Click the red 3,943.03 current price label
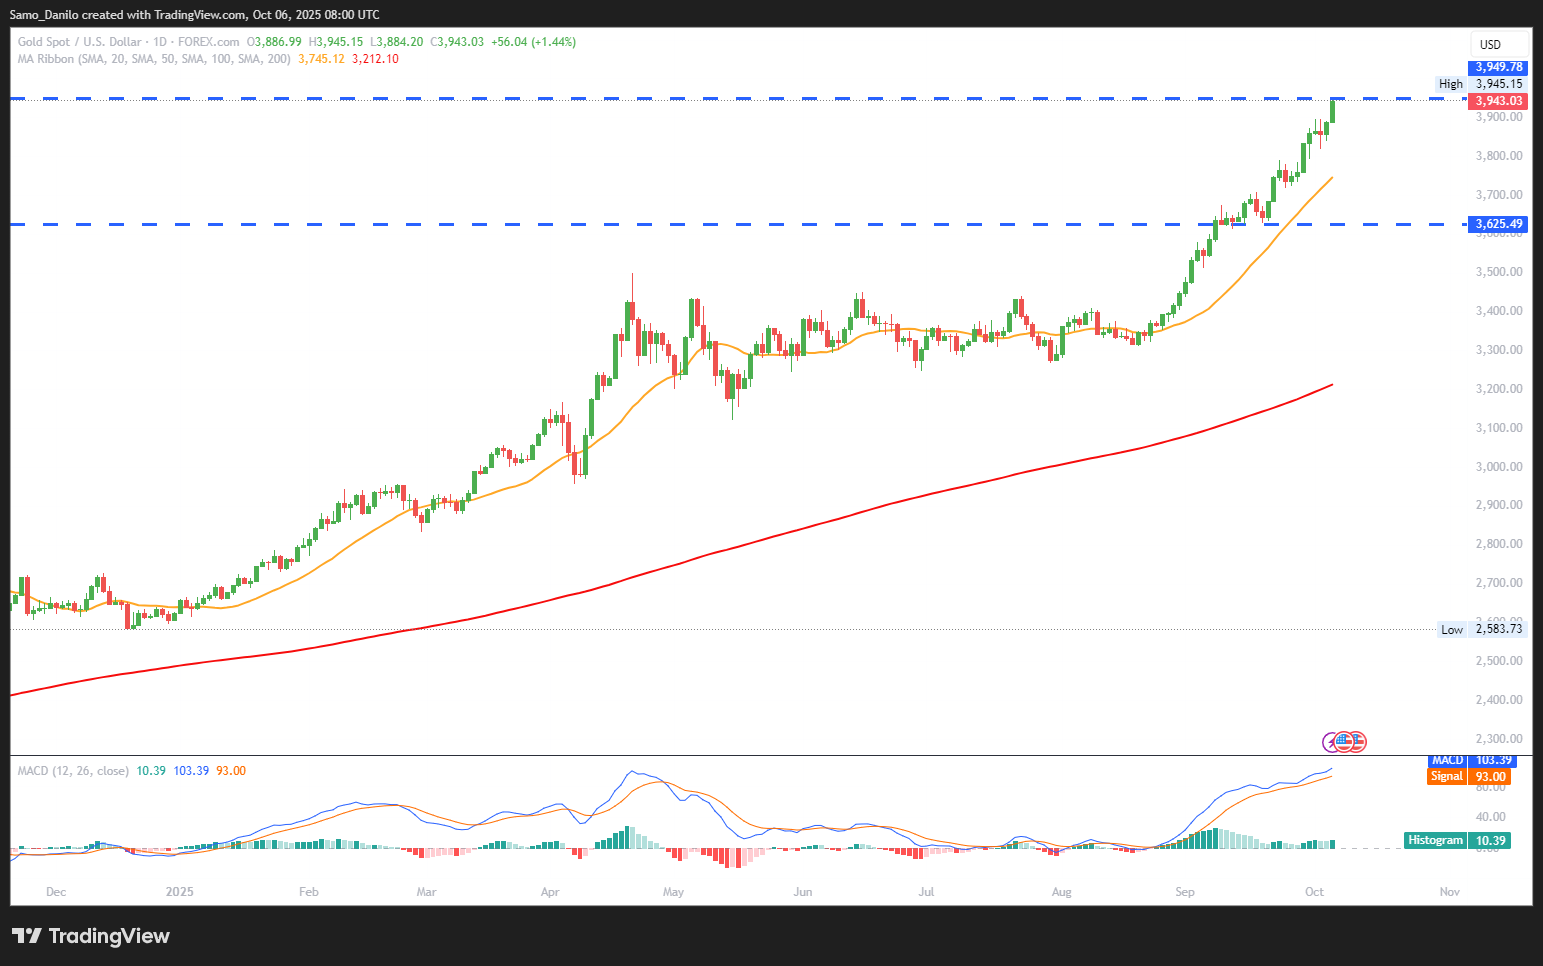The height and width of the screenshot is (966, 1543). 1498,101
